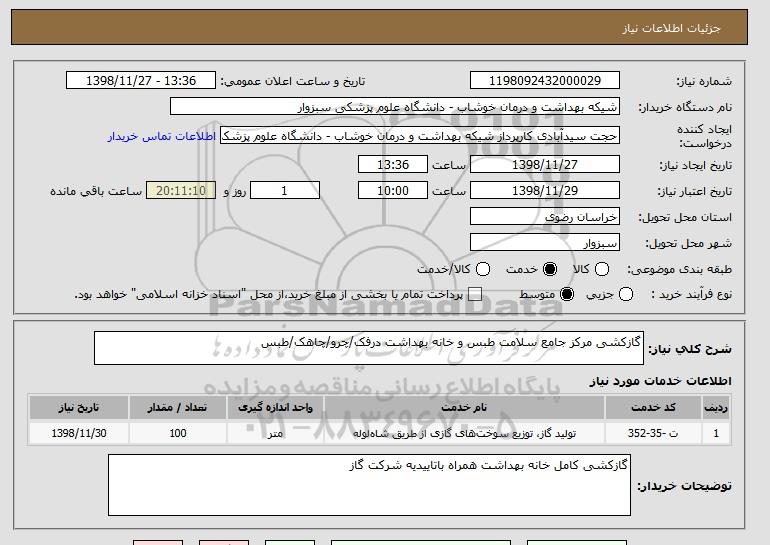Click the countdown timer 20:11:10
The image size is (770, 545).
coord(181,191)
